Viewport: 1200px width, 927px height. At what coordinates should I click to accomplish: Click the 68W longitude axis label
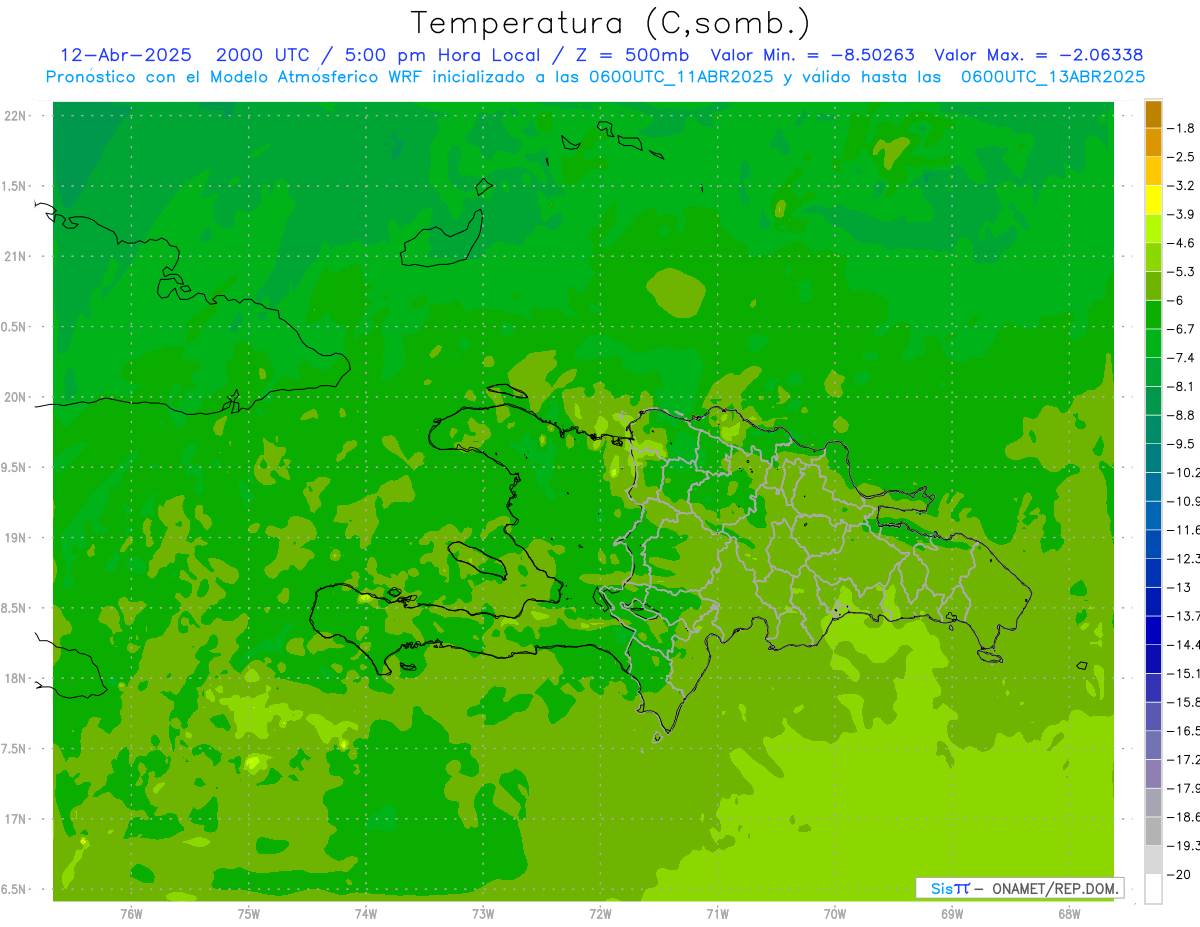tap(1069, 914)
